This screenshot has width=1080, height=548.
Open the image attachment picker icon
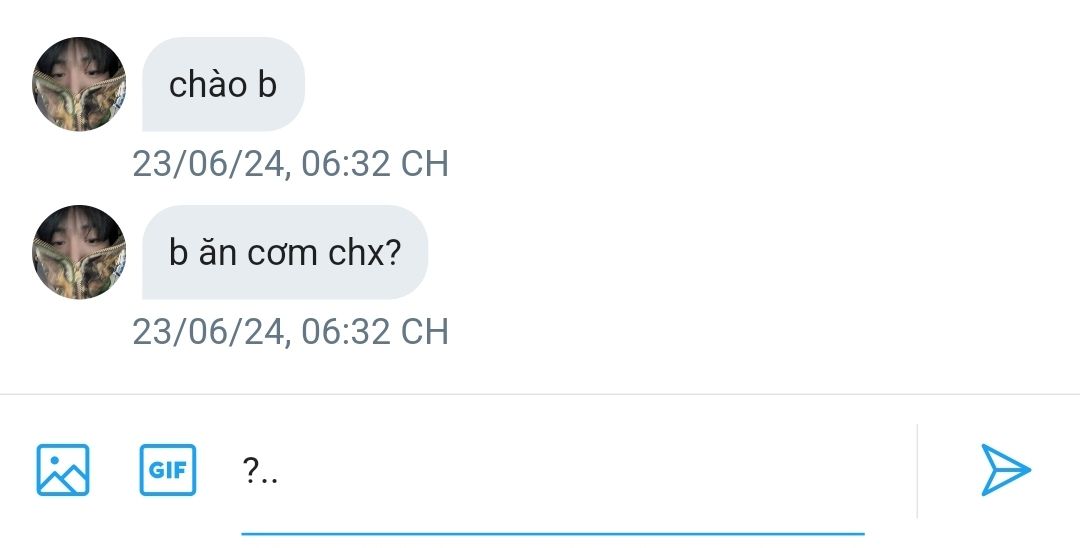pos(63,470)
